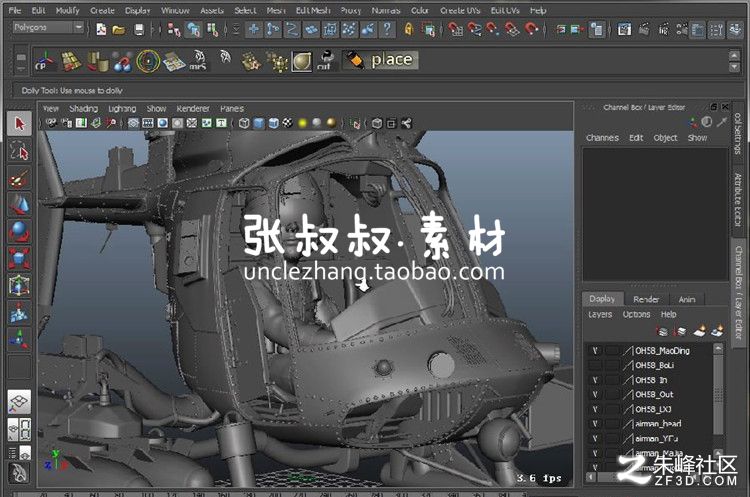Image resolution: width=750 pixels, height=497 pixels.
Task: Open the Attribute Editor vertical tab
Action: [738, 199]
